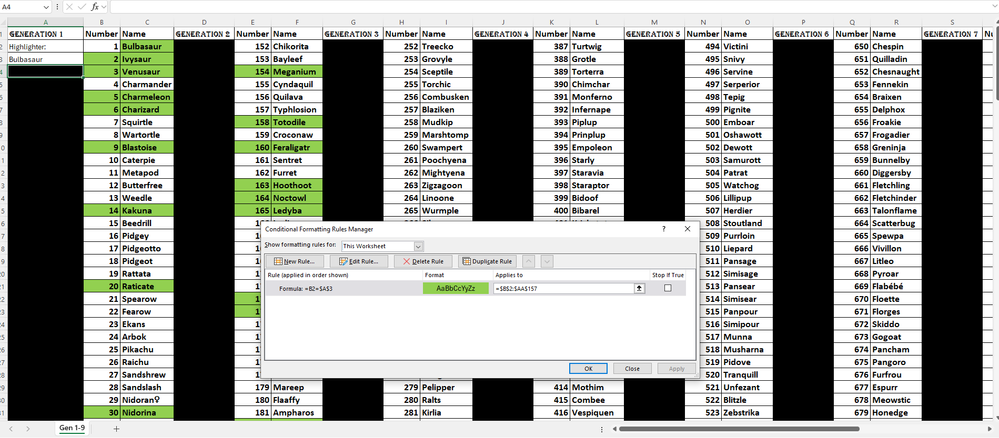Click the sheet tab bar splitter dots
Image resolution: width=999 pixels, height=438 pixels.
(x=602, y=429)
